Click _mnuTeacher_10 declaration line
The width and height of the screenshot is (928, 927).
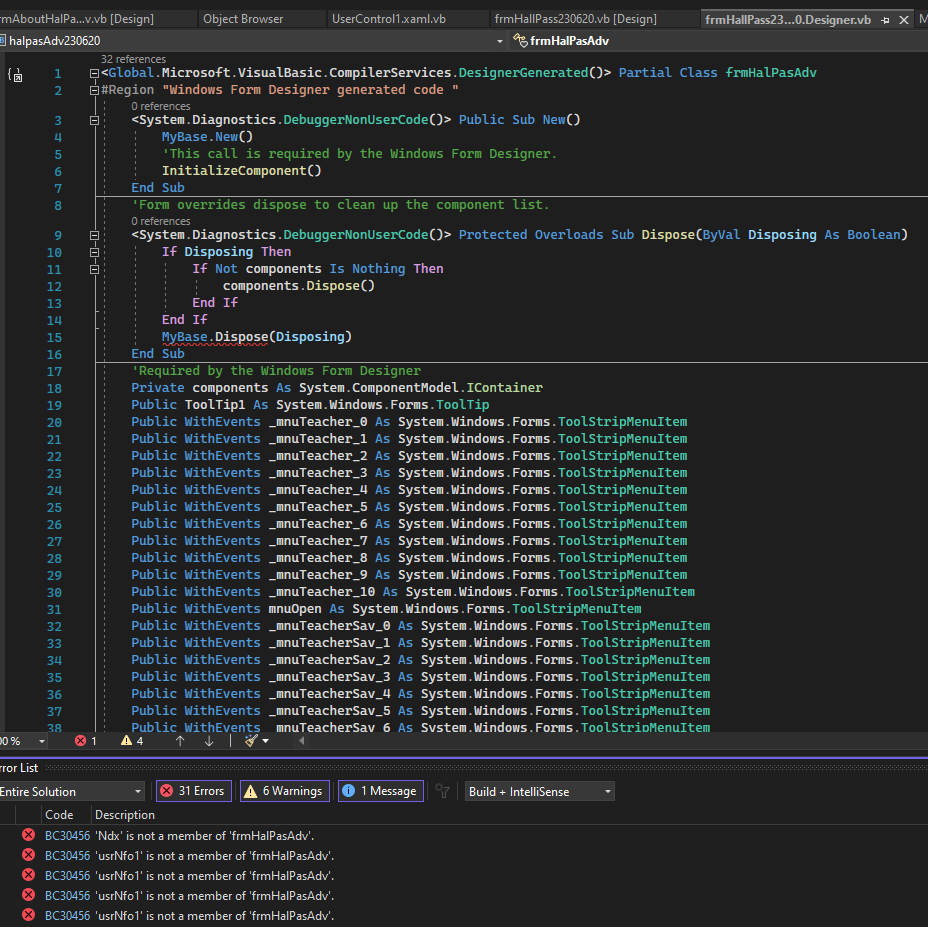(413, 591)
